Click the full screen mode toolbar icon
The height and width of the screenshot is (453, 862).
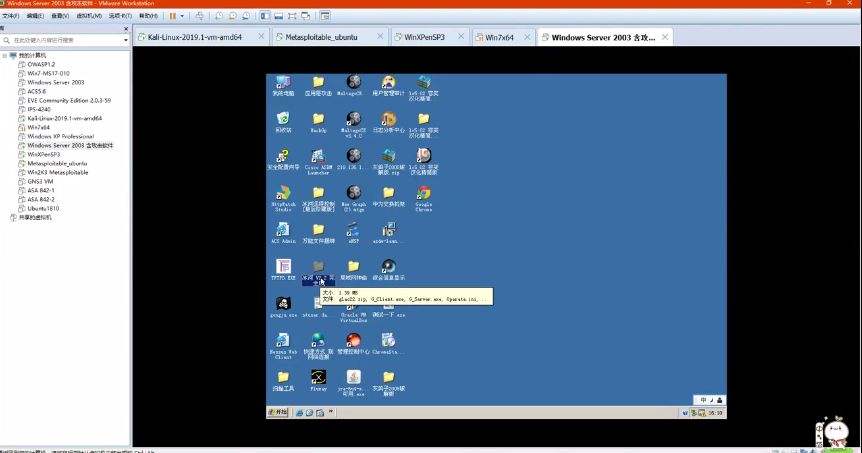click(292, 16)
